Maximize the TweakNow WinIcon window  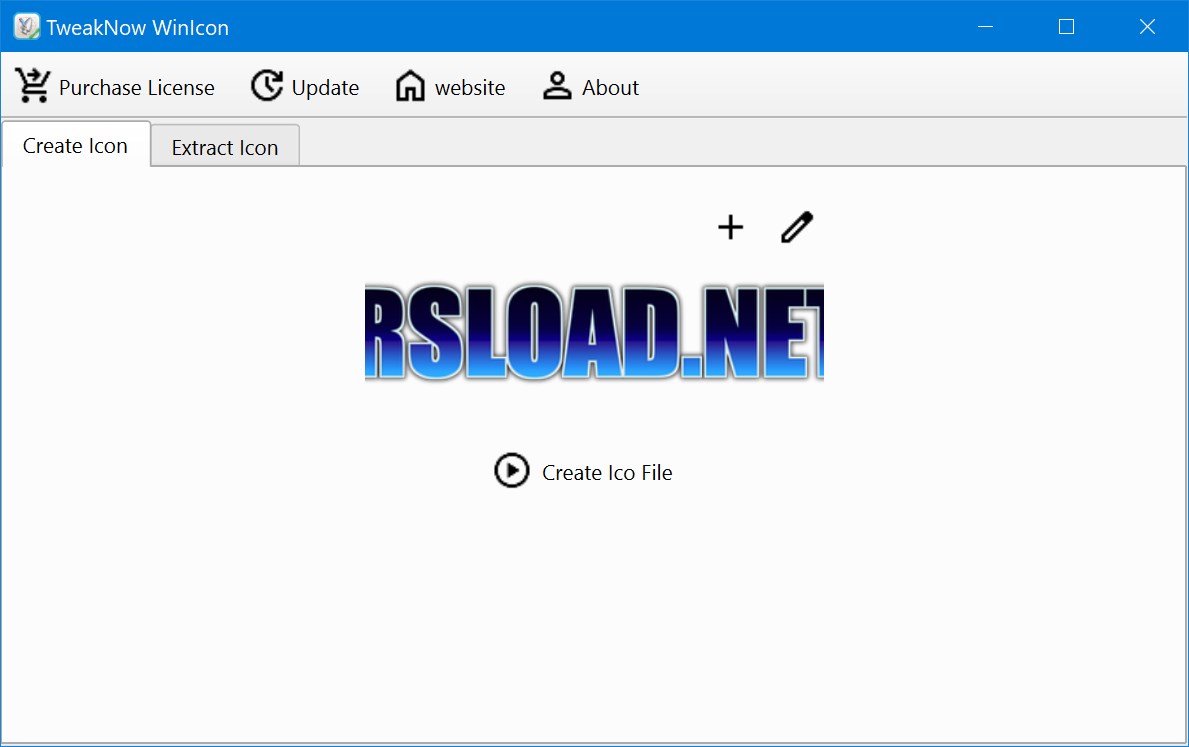[1066, 27]
